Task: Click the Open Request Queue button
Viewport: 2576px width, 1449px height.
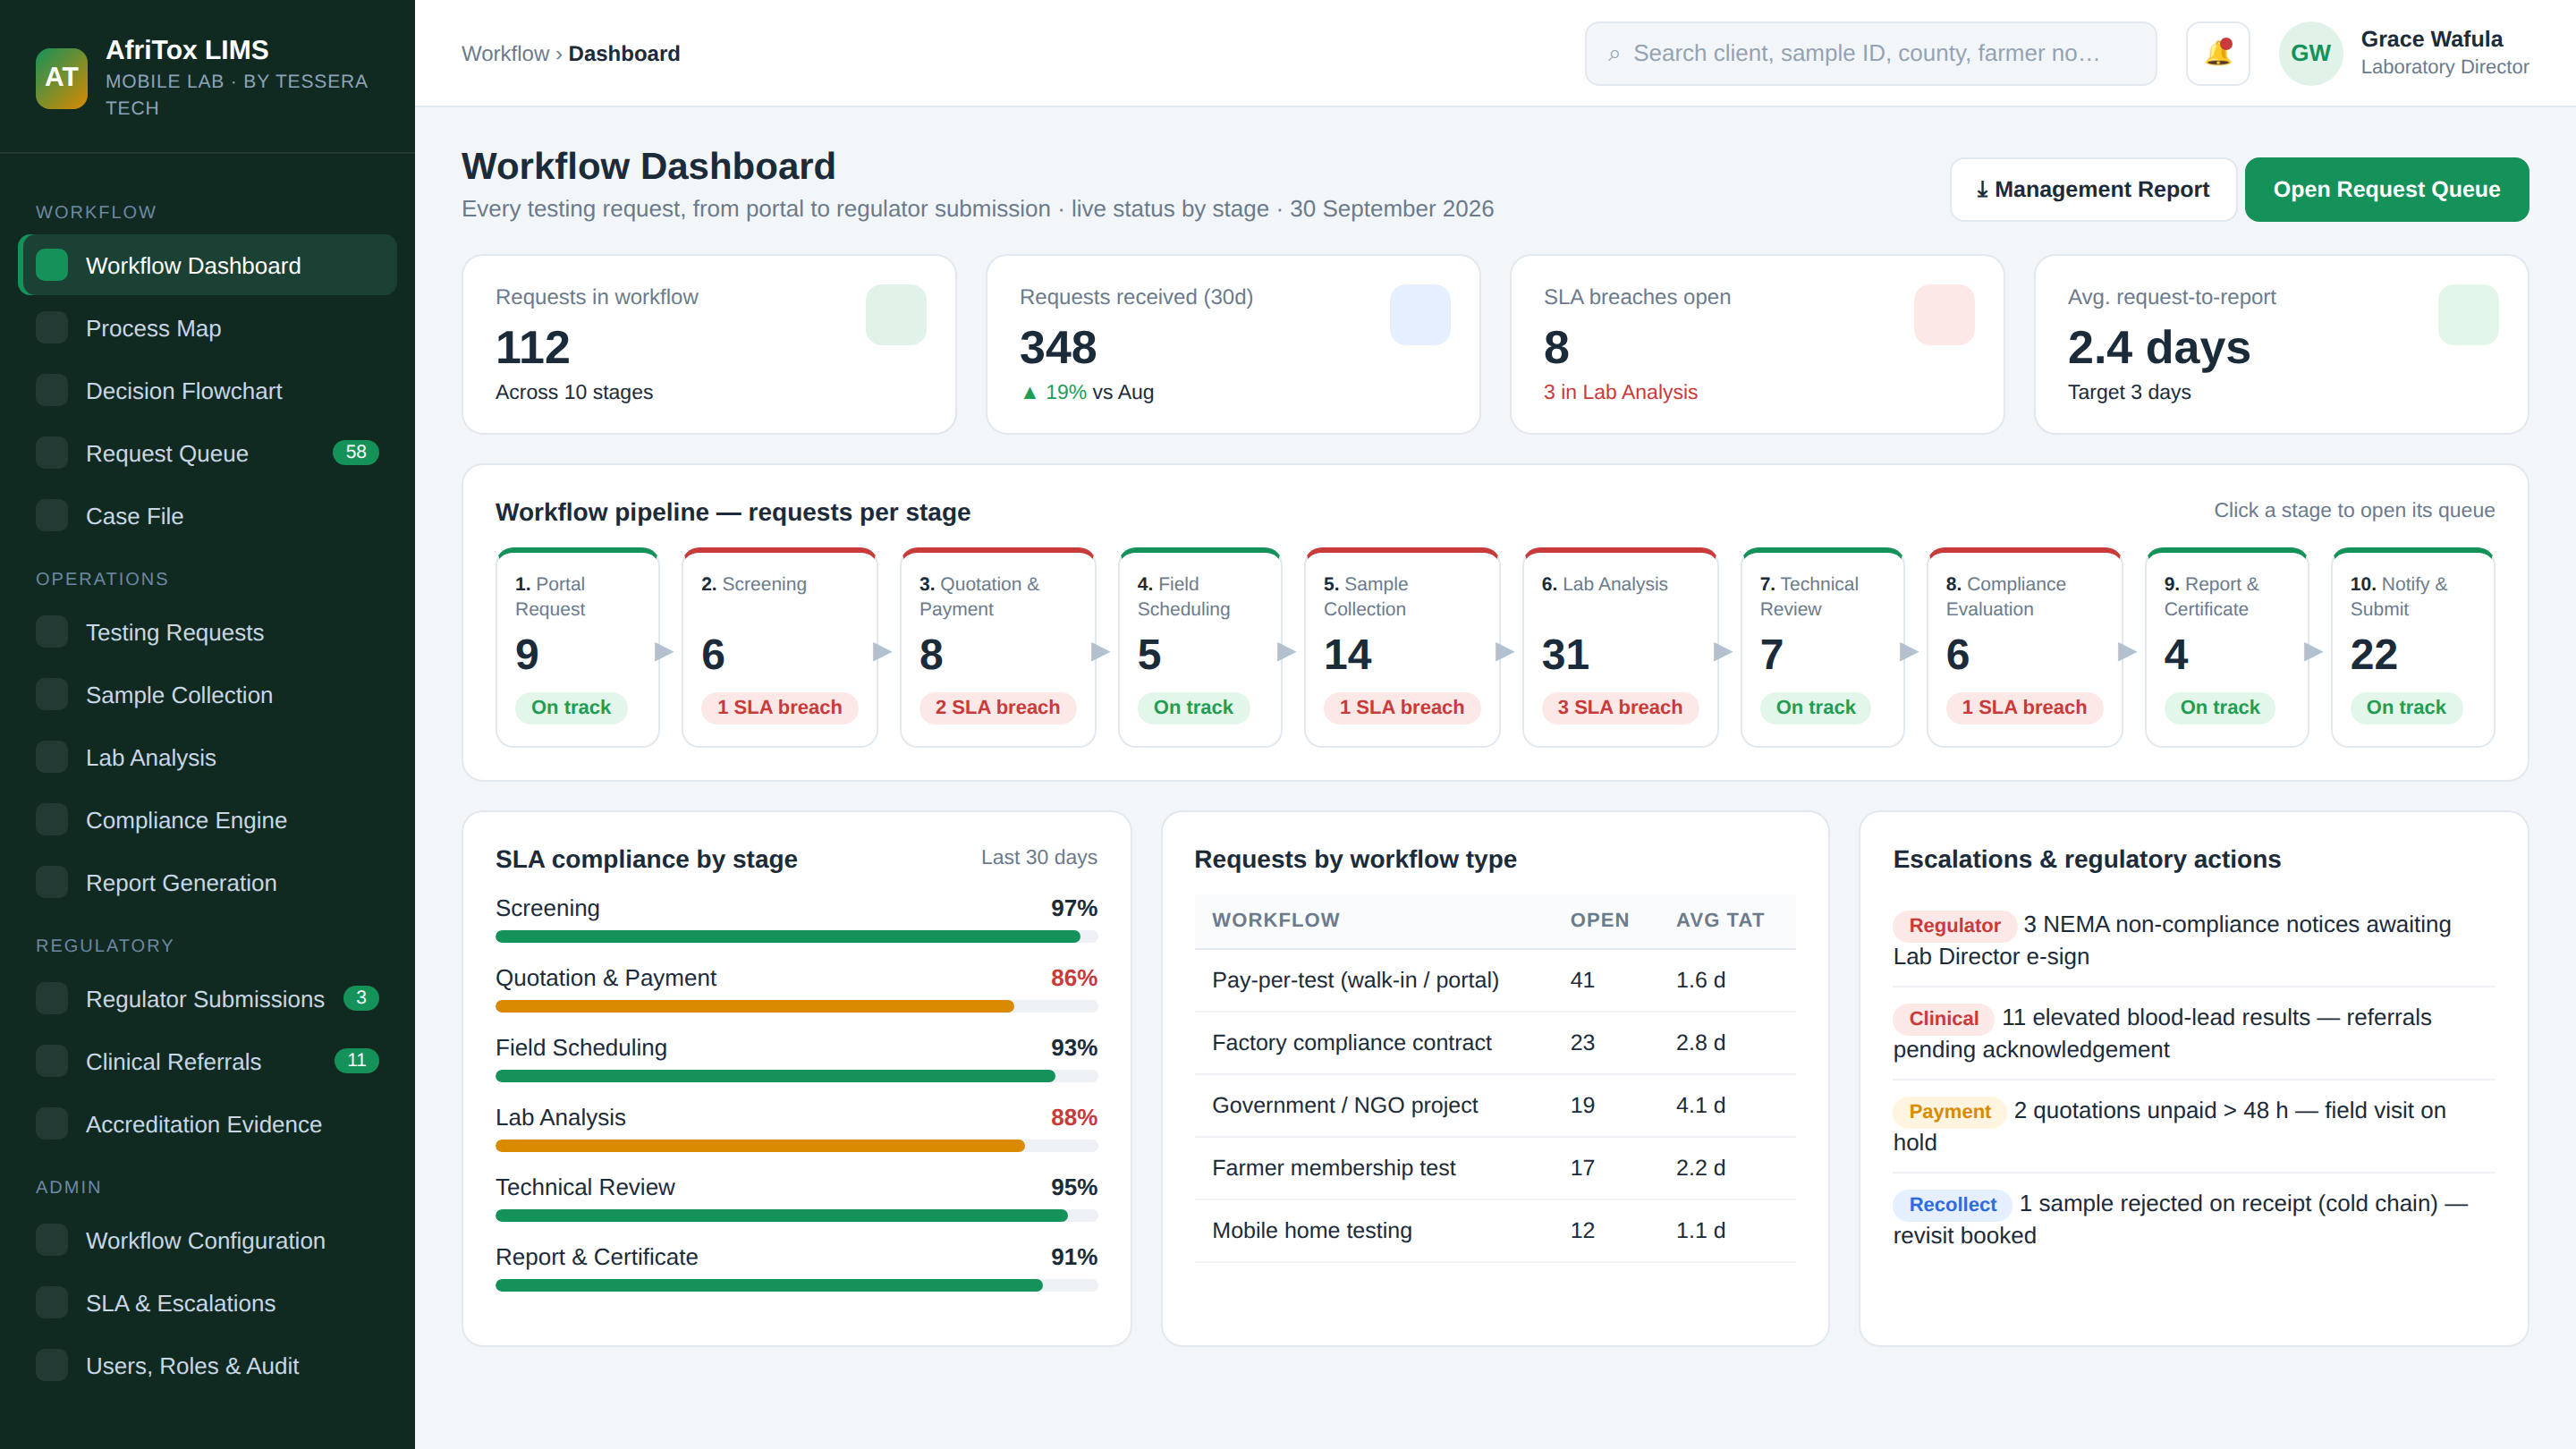Action: (x=2386, y=189)
